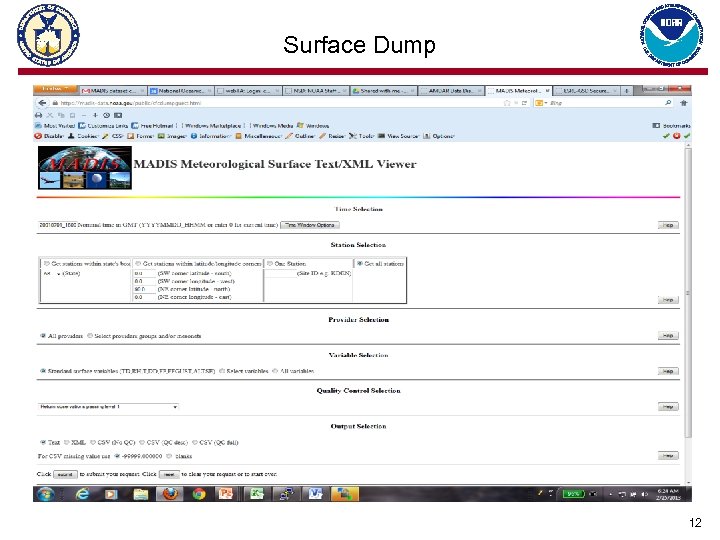Open View Source in Web Developer toolbar
Screen dimensions: 720x540
[398, 136]
